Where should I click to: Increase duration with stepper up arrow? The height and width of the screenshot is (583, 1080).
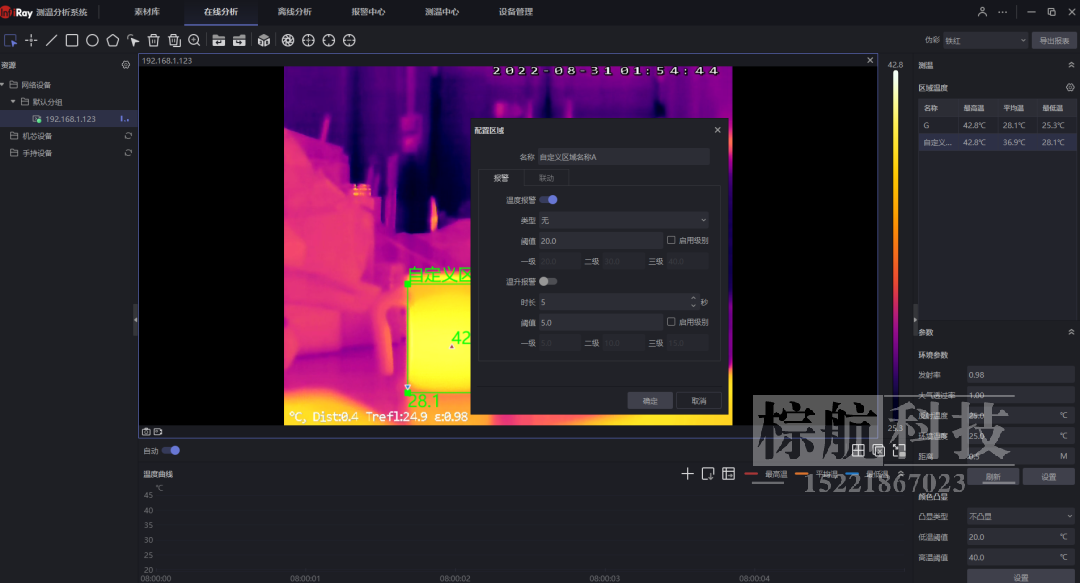coord(693,298)
